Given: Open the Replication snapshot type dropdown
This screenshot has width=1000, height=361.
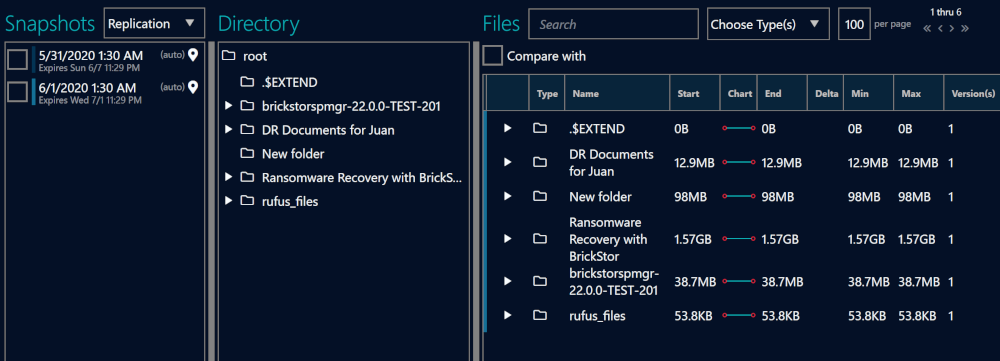Looking at the screenshot, I should [154, 24].
